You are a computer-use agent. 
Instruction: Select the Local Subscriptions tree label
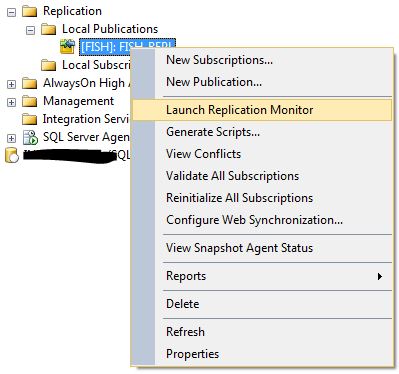click(x=97, y=65)
